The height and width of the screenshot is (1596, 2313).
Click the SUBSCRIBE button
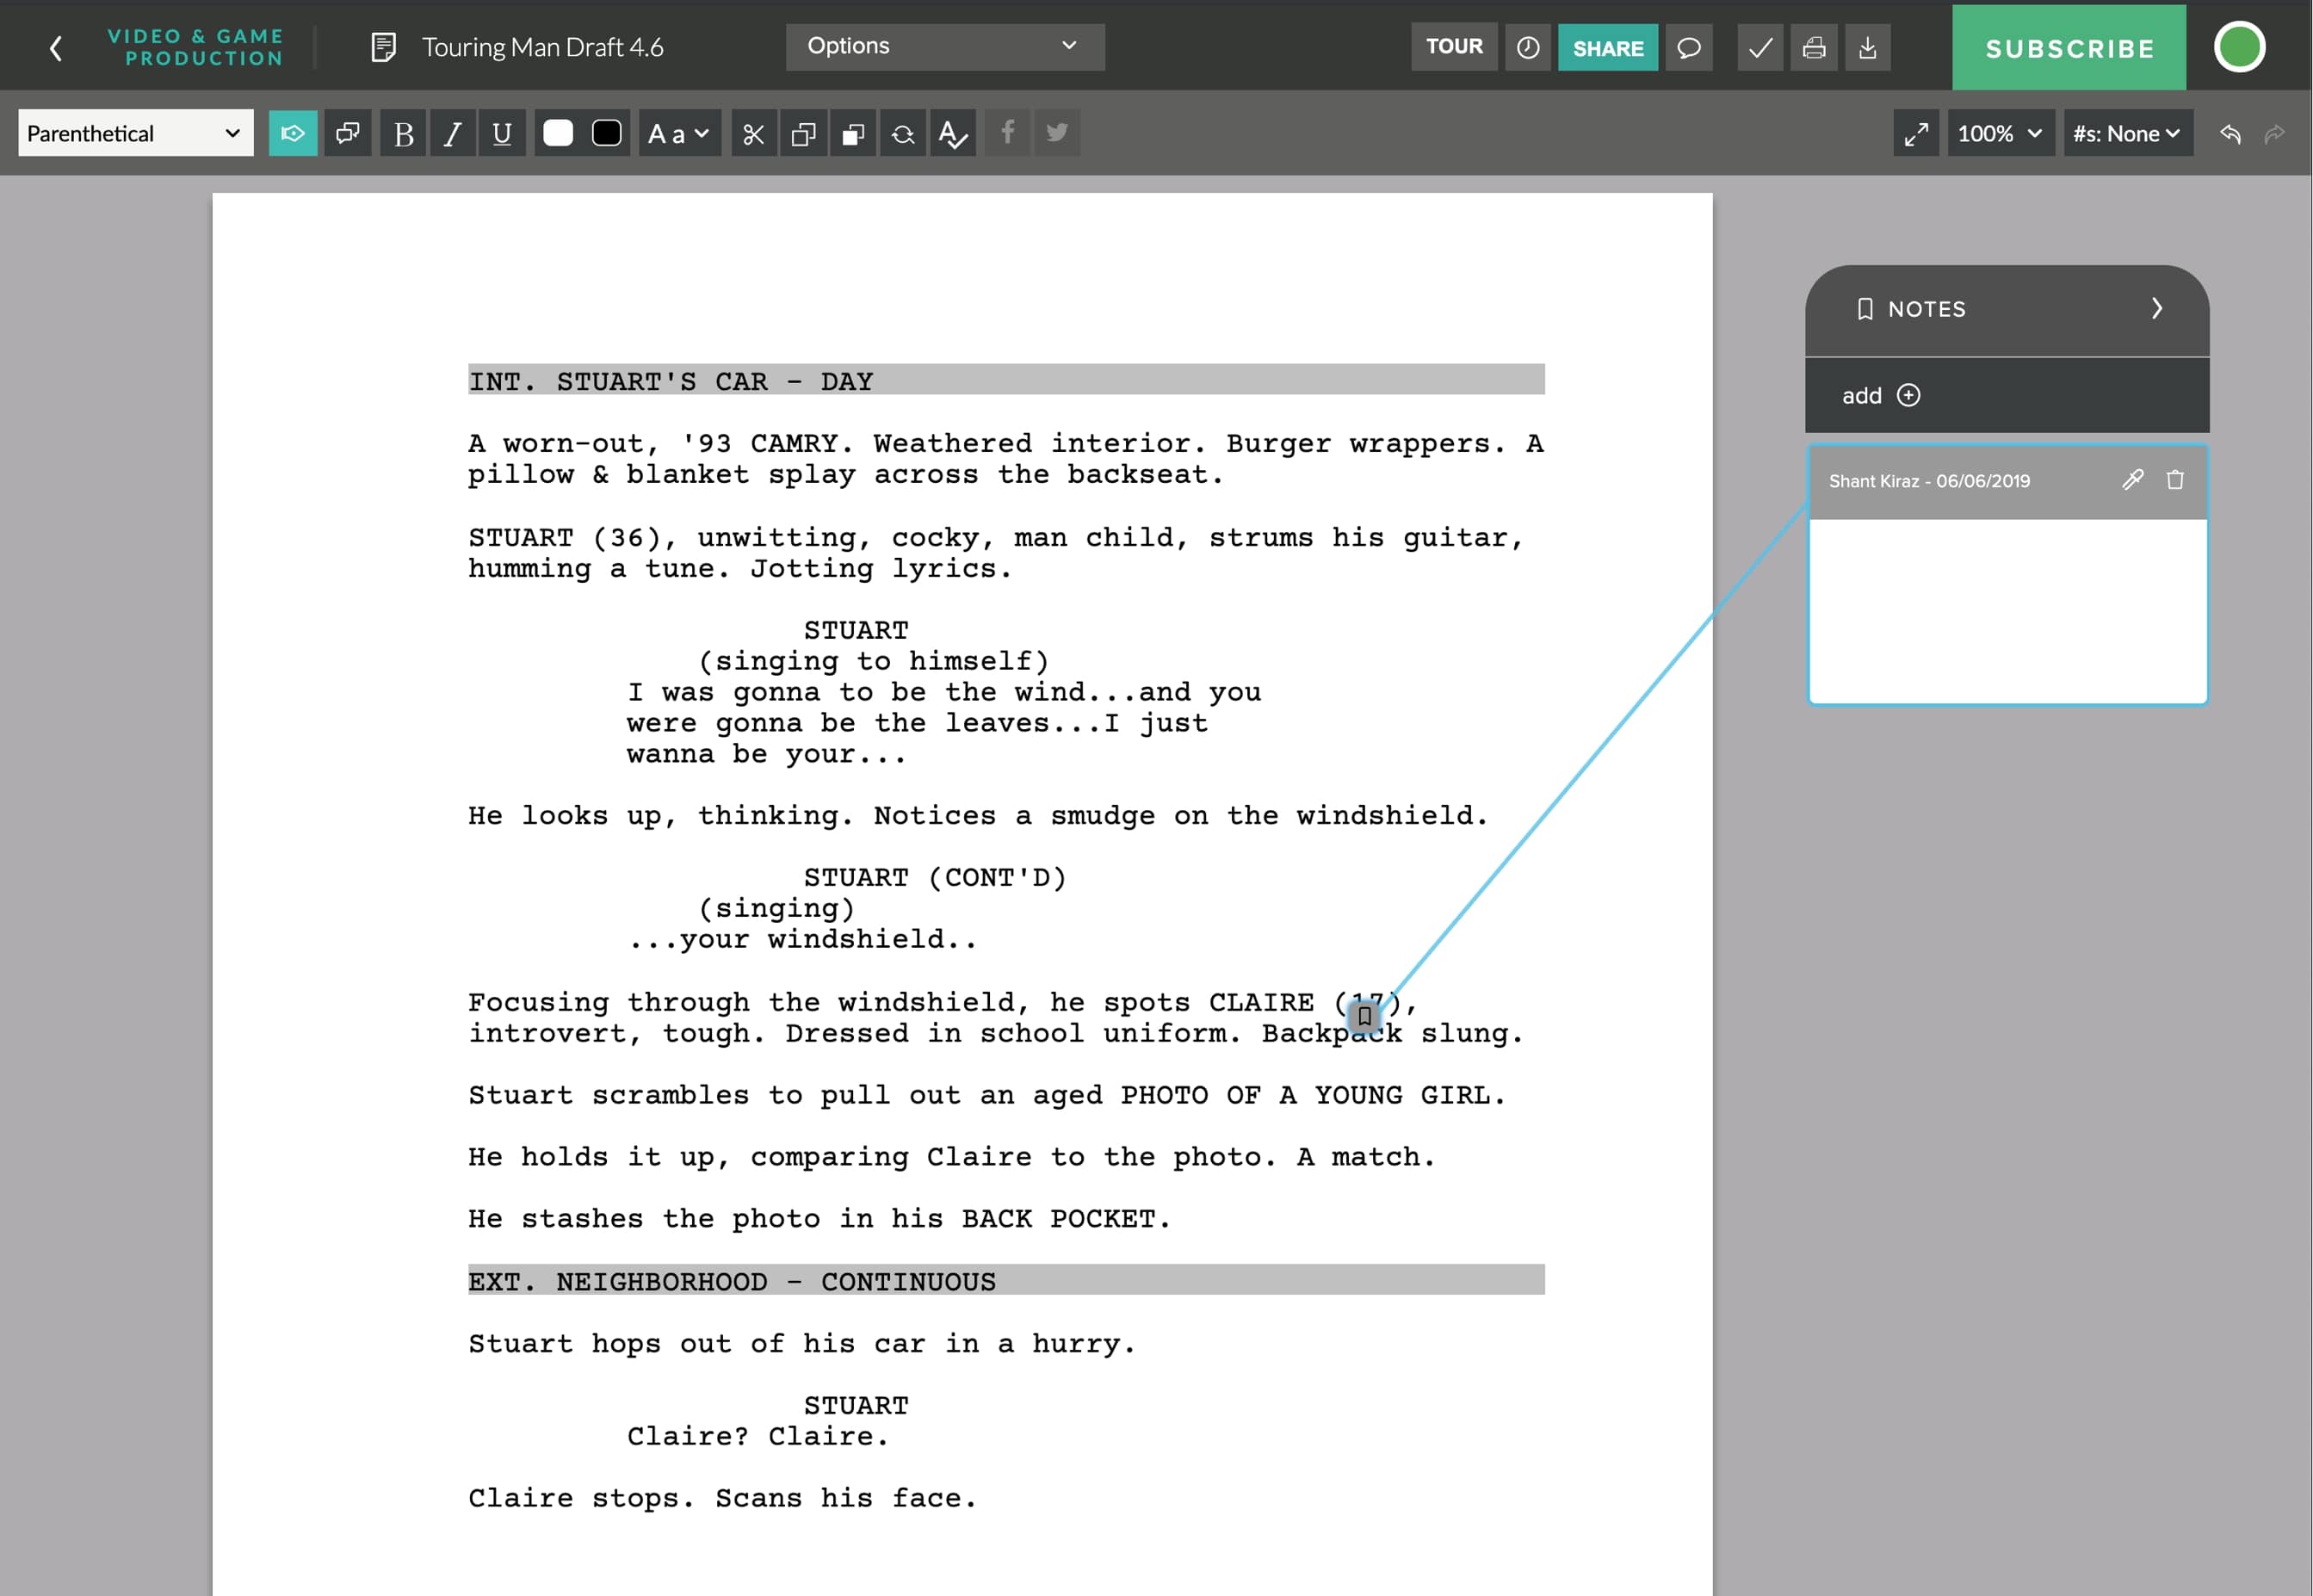pyautogui.click(x=2069, y=47)
